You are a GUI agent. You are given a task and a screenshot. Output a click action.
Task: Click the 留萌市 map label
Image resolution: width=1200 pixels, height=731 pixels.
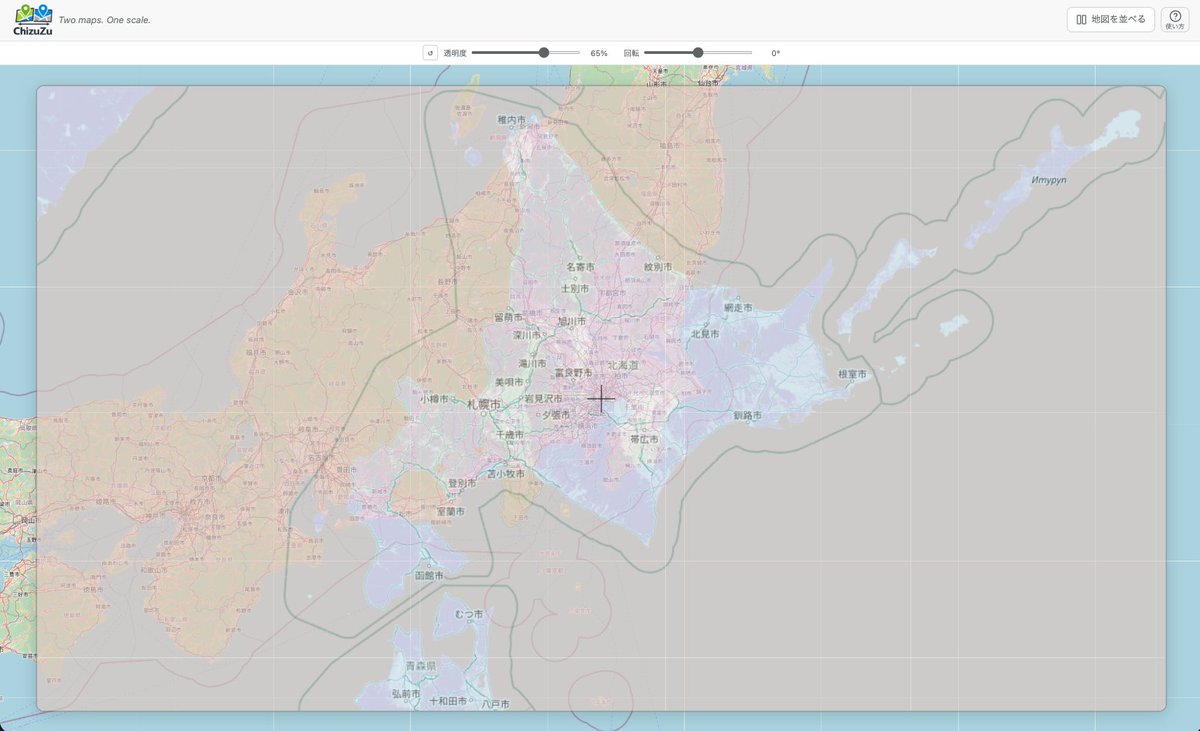point(509,318)
